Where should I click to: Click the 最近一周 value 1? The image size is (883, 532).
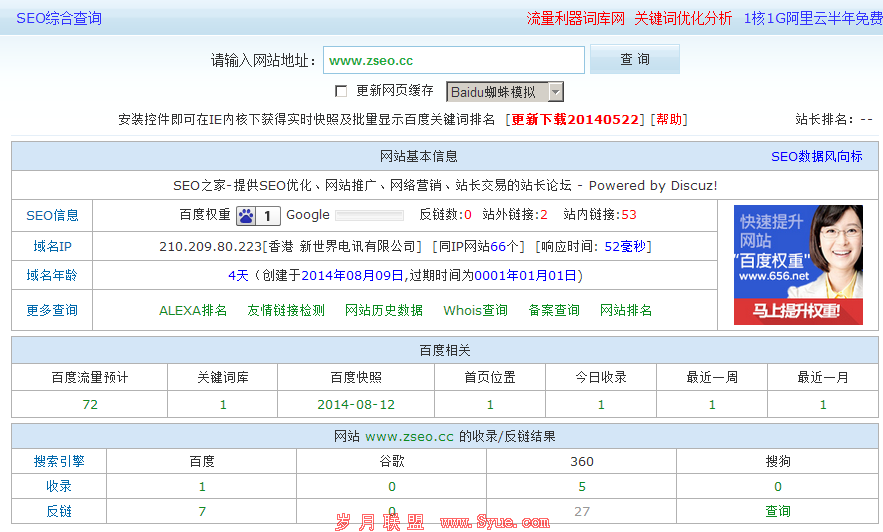(x=712, y=405)
